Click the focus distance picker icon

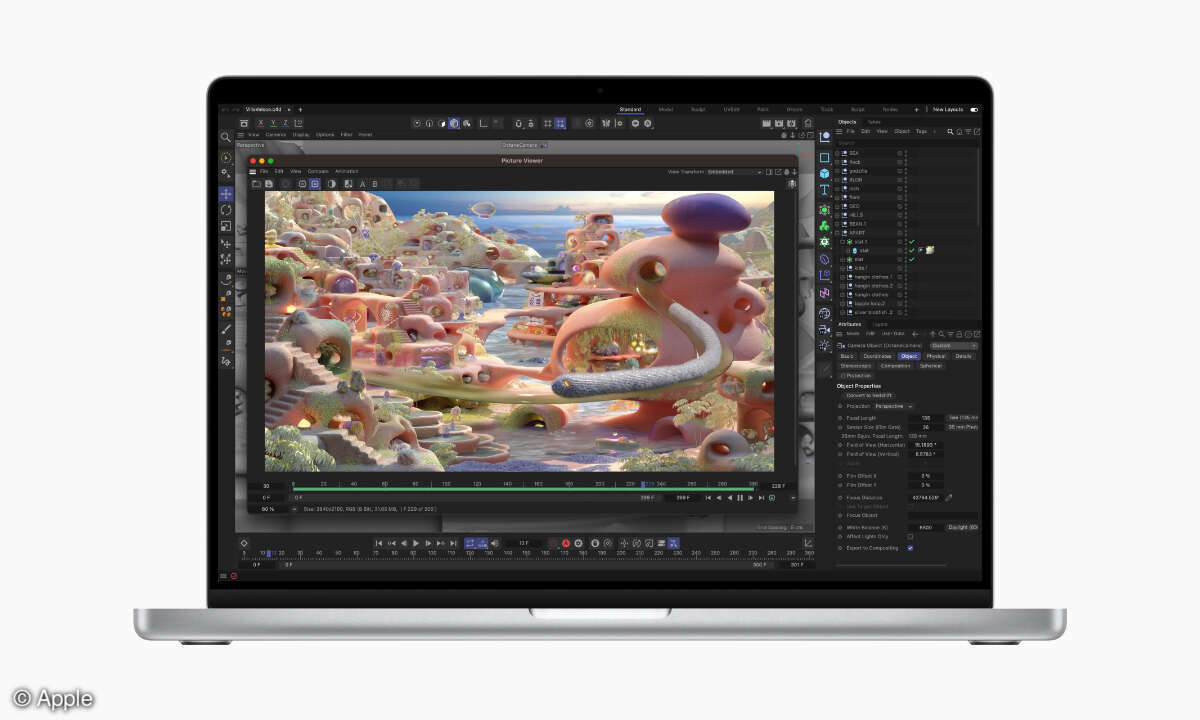click(949, 497)
